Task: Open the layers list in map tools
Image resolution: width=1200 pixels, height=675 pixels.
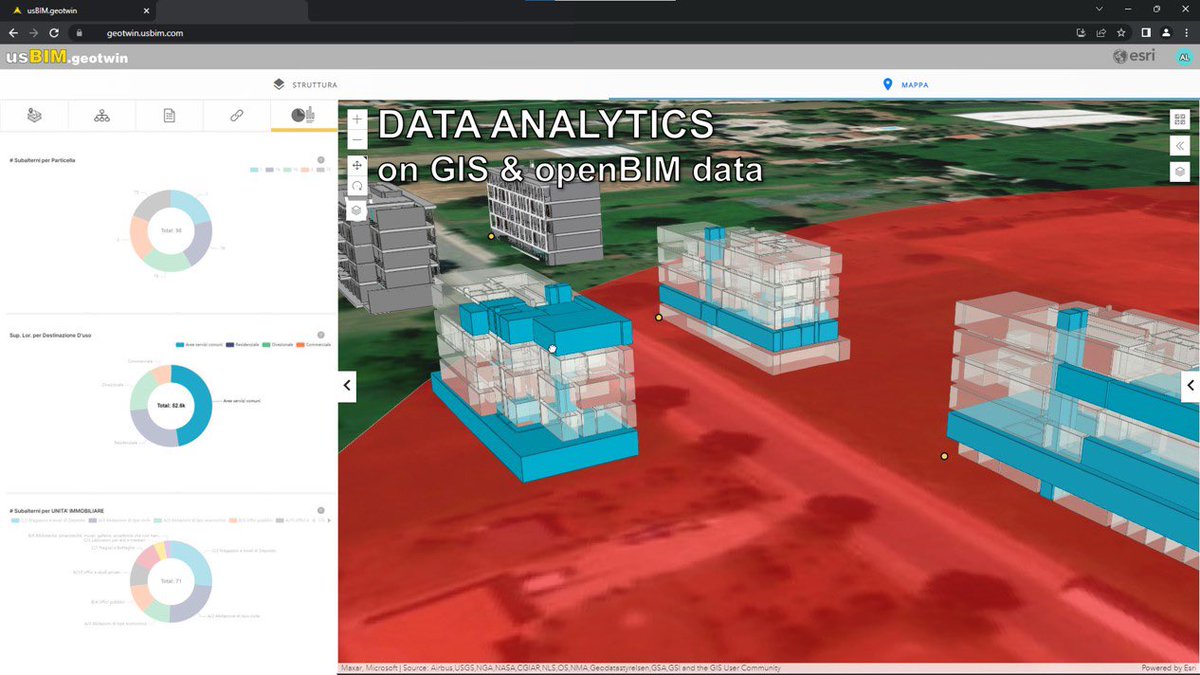Action: tap(358, 210)
